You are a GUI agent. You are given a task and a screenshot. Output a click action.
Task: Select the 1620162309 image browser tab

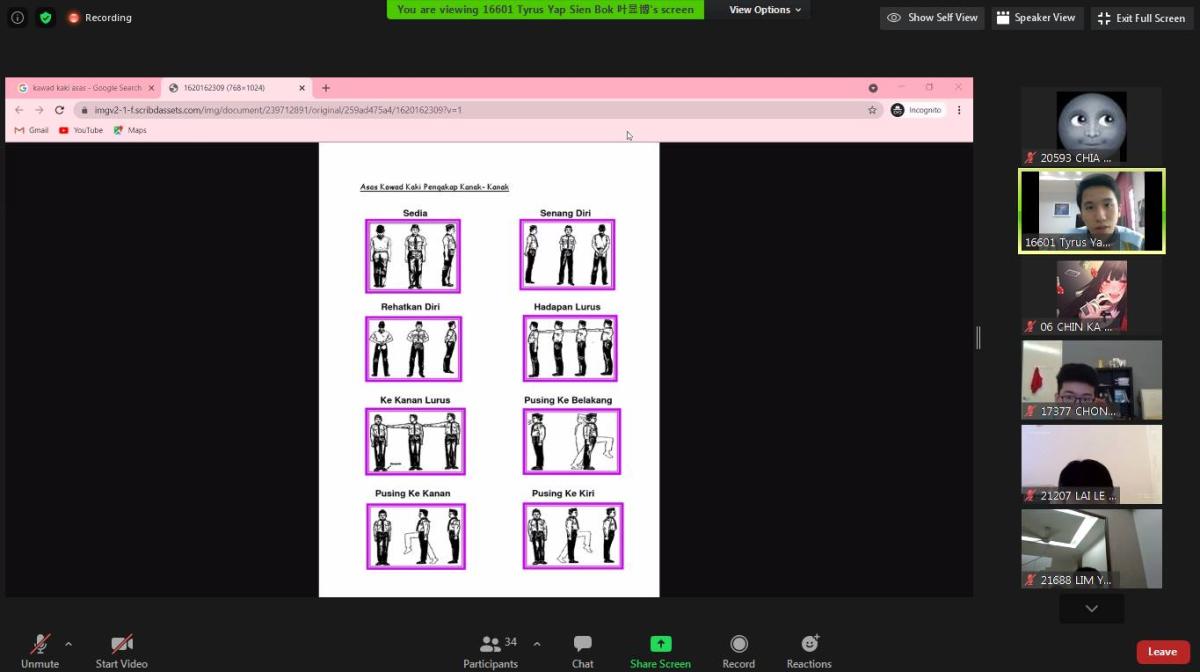coord(230,88)
